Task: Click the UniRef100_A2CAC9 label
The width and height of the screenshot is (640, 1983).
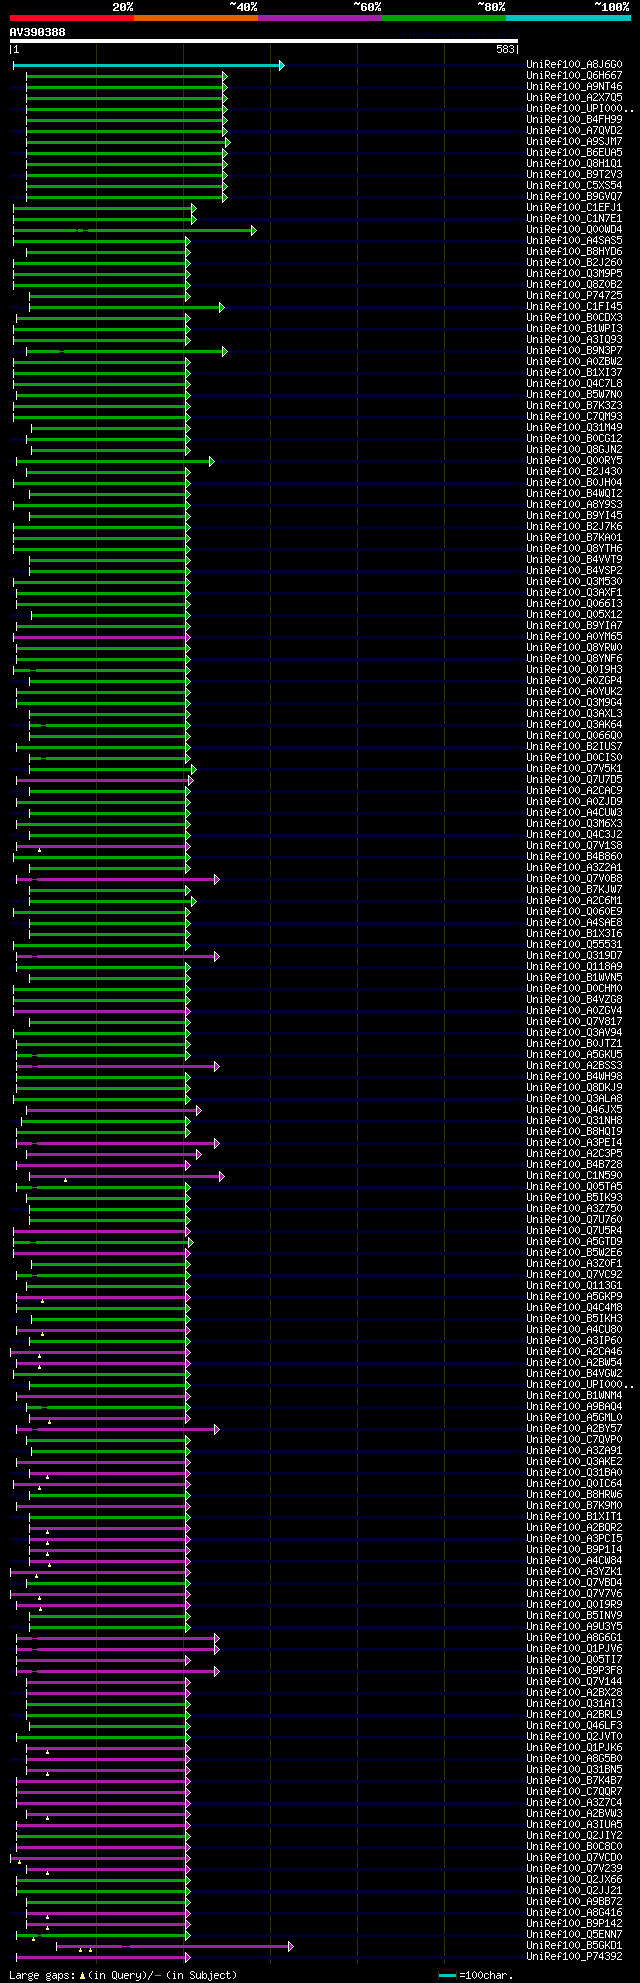Action: coord(573,791)
